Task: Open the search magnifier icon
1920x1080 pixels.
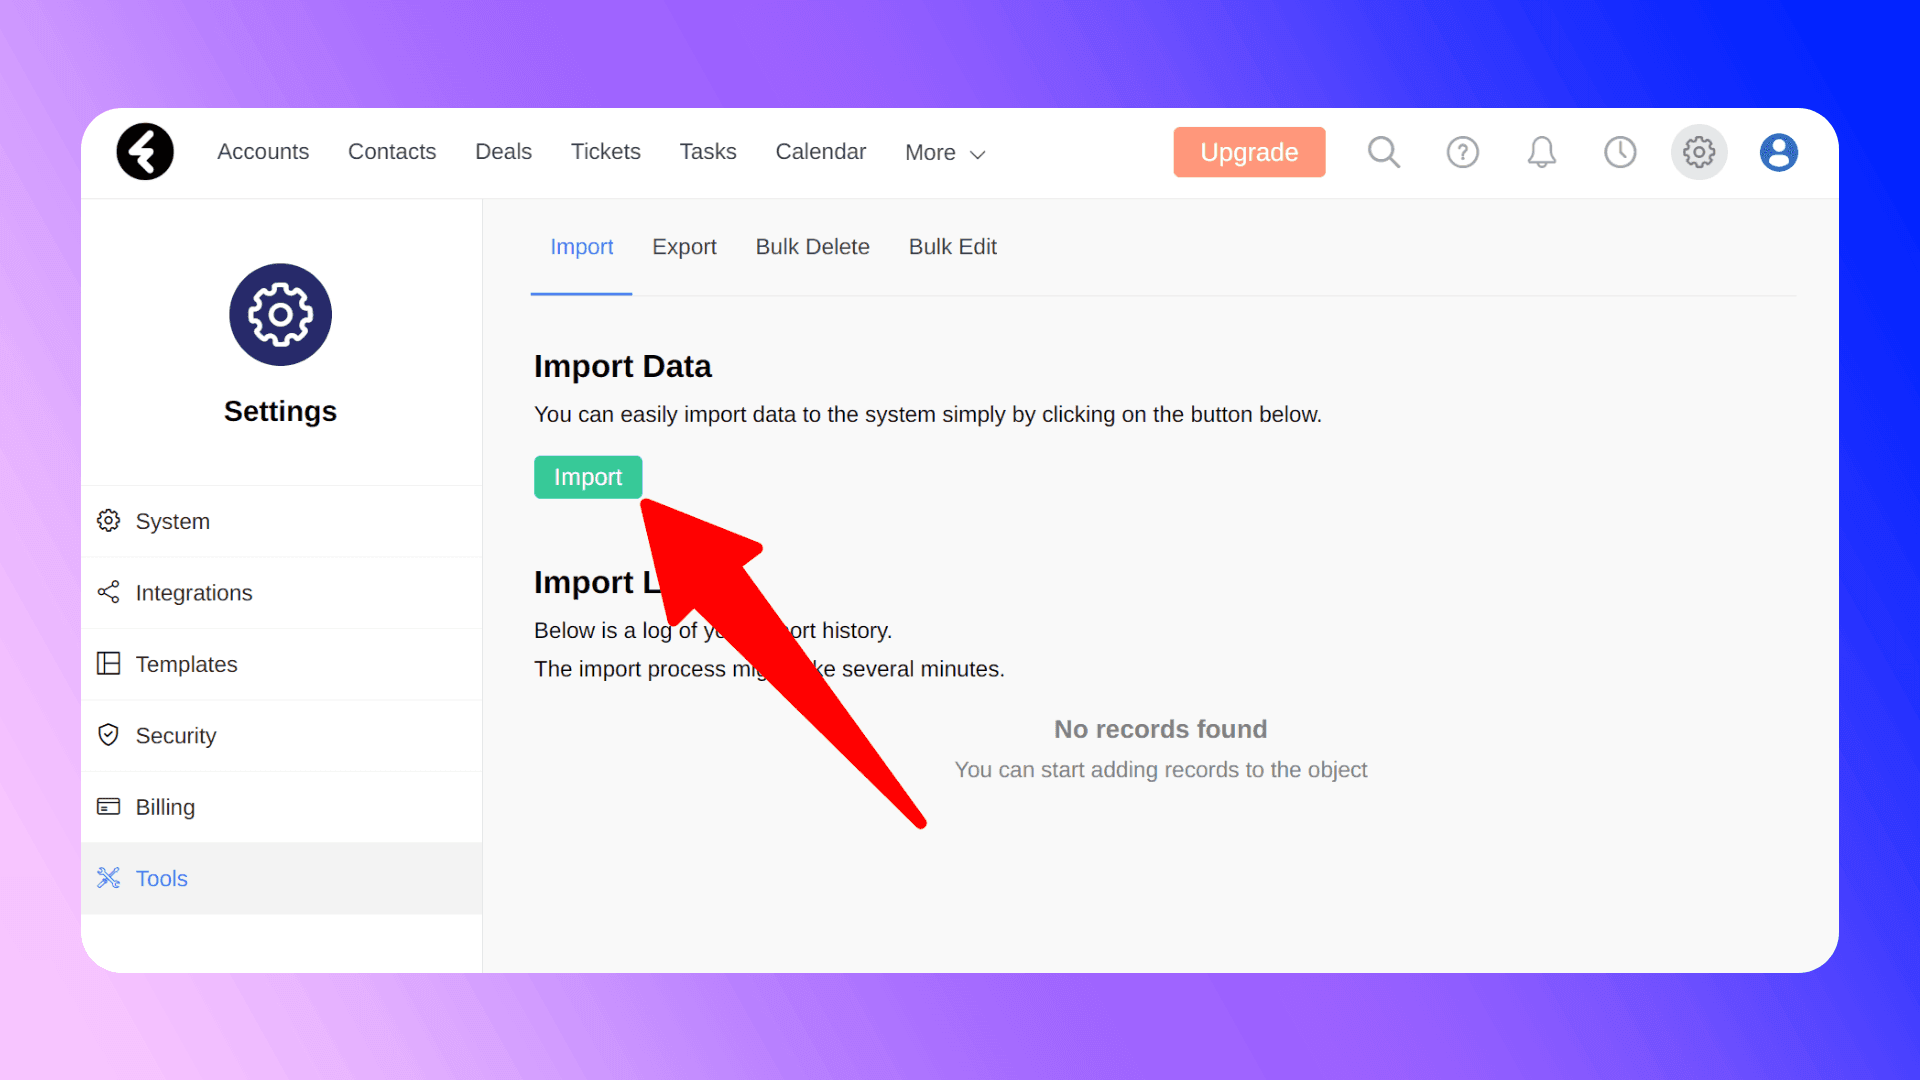Action: (x=1384, y=152)
